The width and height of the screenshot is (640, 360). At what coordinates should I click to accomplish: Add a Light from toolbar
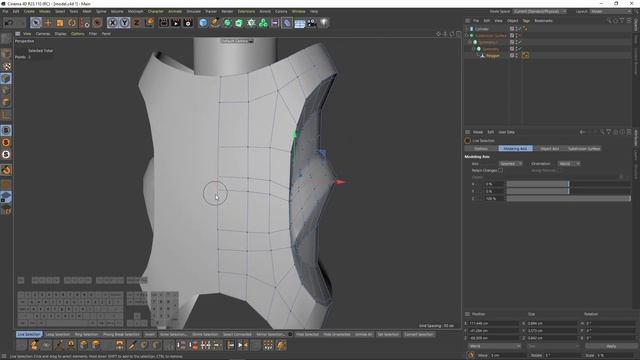click(x=324, y=23)
